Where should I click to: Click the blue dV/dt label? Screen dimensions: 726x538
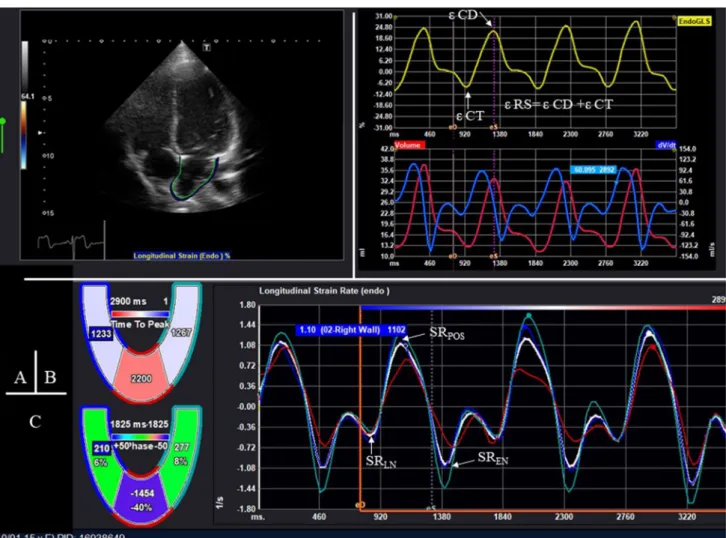[x=666, y=145]
